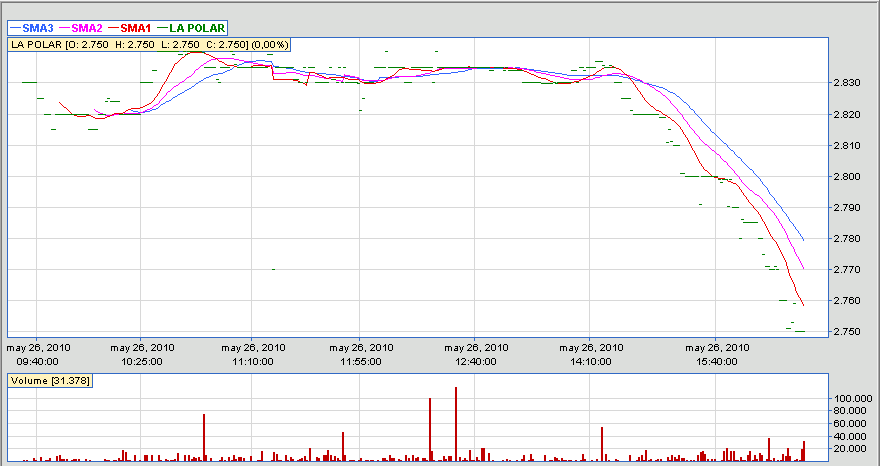
Task: Click the 2.820 price axis label
Action: coord(849,114)
